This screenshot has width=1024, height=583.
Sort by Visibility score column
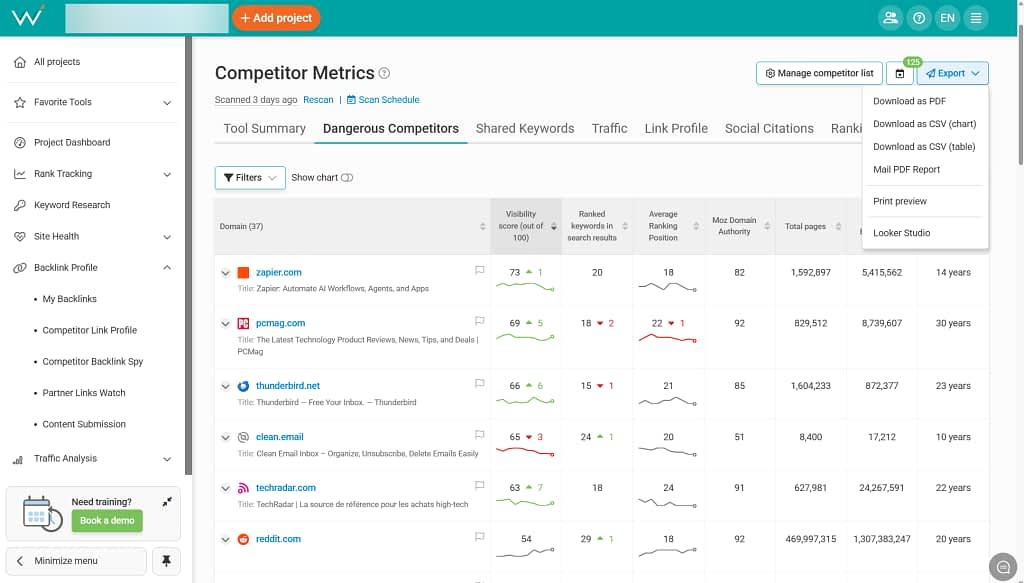[554, 227]
